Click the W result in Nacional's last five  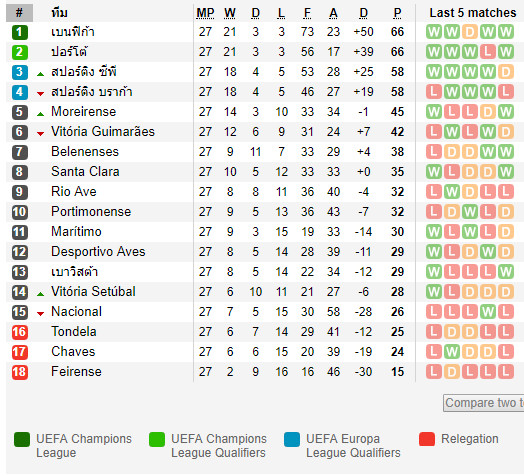pos(488,312)
